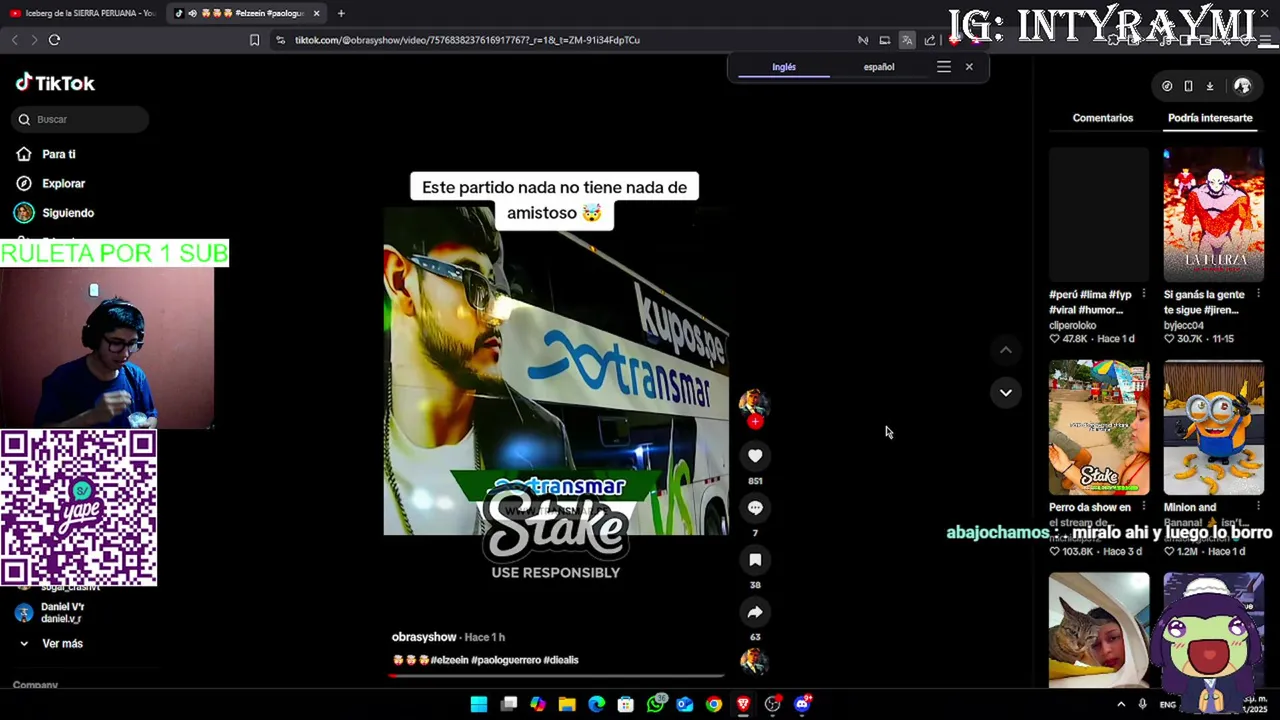Open the Minion and Banana video thumbnail
1280x720 pixels.
1213,428
